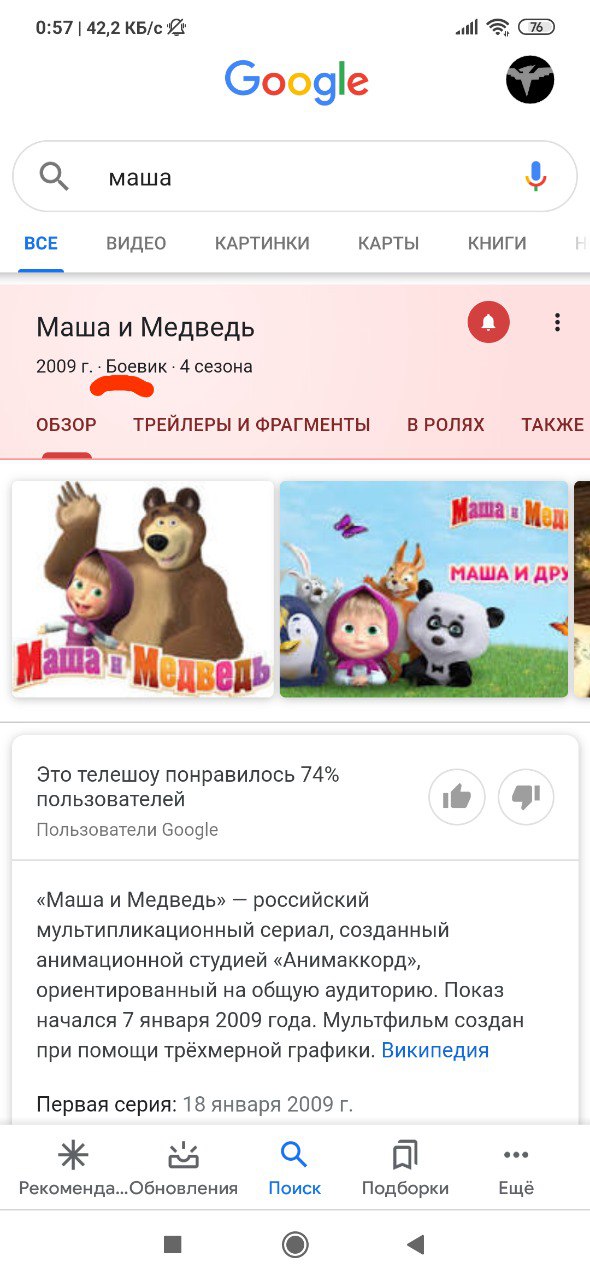Screen dimensions: 590x1280
Task: Open the В РОЛЯХ tab
Action: [446, 425]
